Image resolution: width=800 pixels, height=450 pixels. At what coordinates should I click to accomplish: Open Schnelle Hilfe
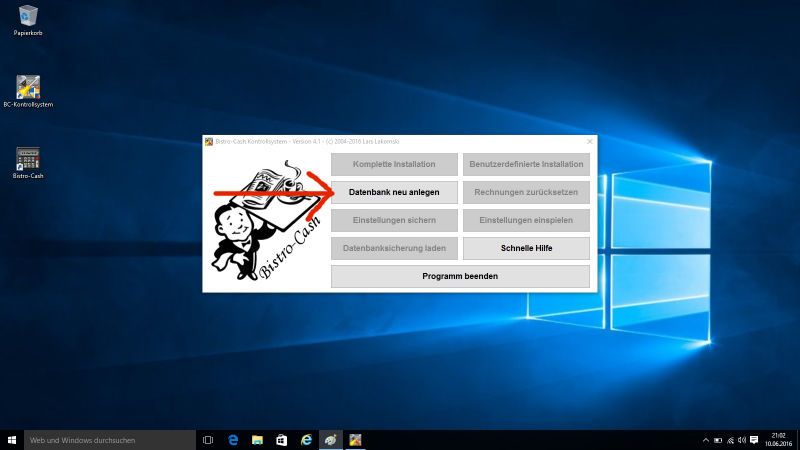[x=526, y=248]
